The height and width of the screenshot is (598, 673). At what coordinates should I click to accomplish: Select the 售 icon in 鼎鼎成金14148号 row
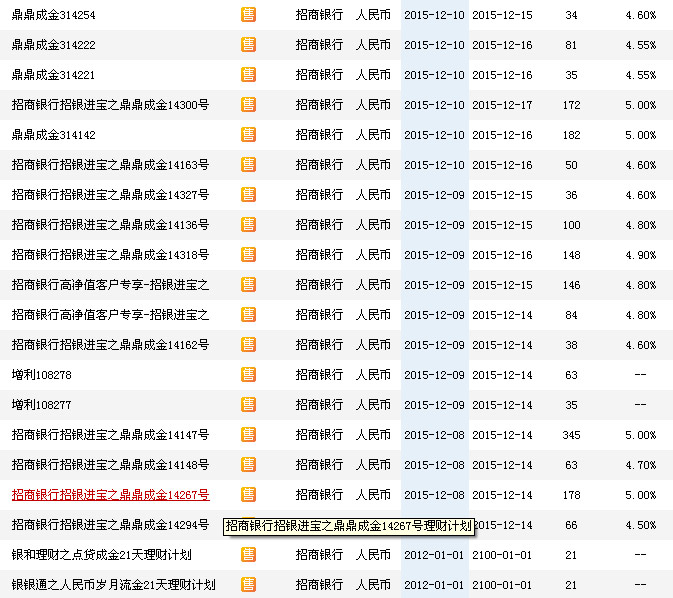pos(248,465)
